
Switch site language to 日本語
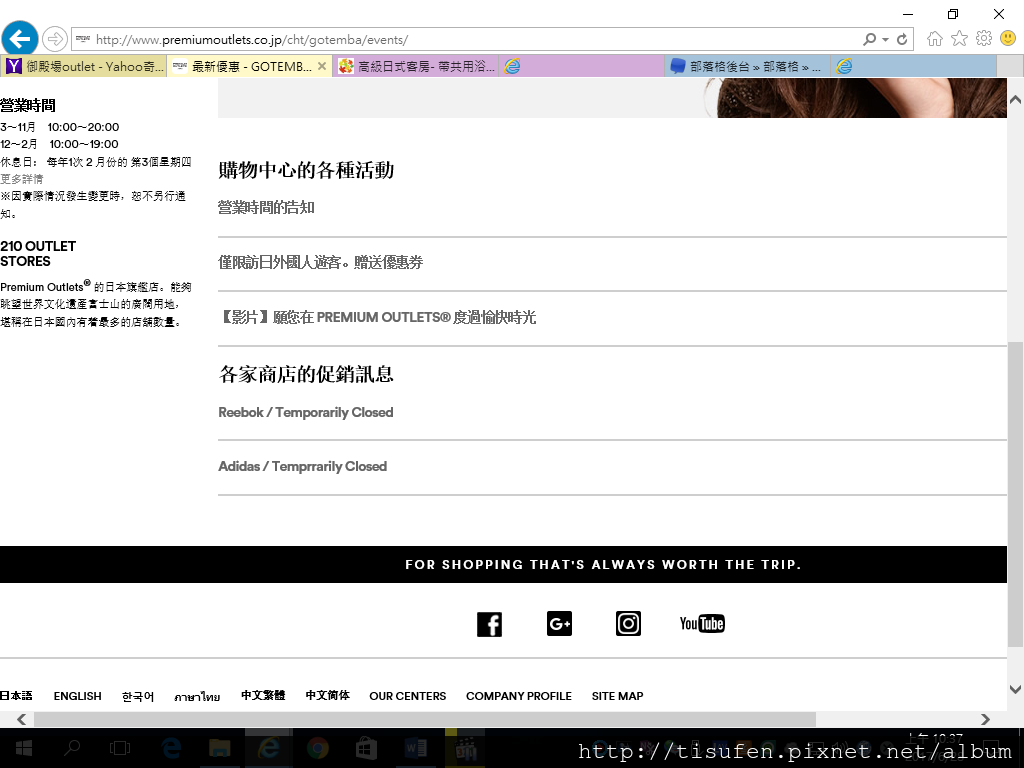tap(16, 696)
